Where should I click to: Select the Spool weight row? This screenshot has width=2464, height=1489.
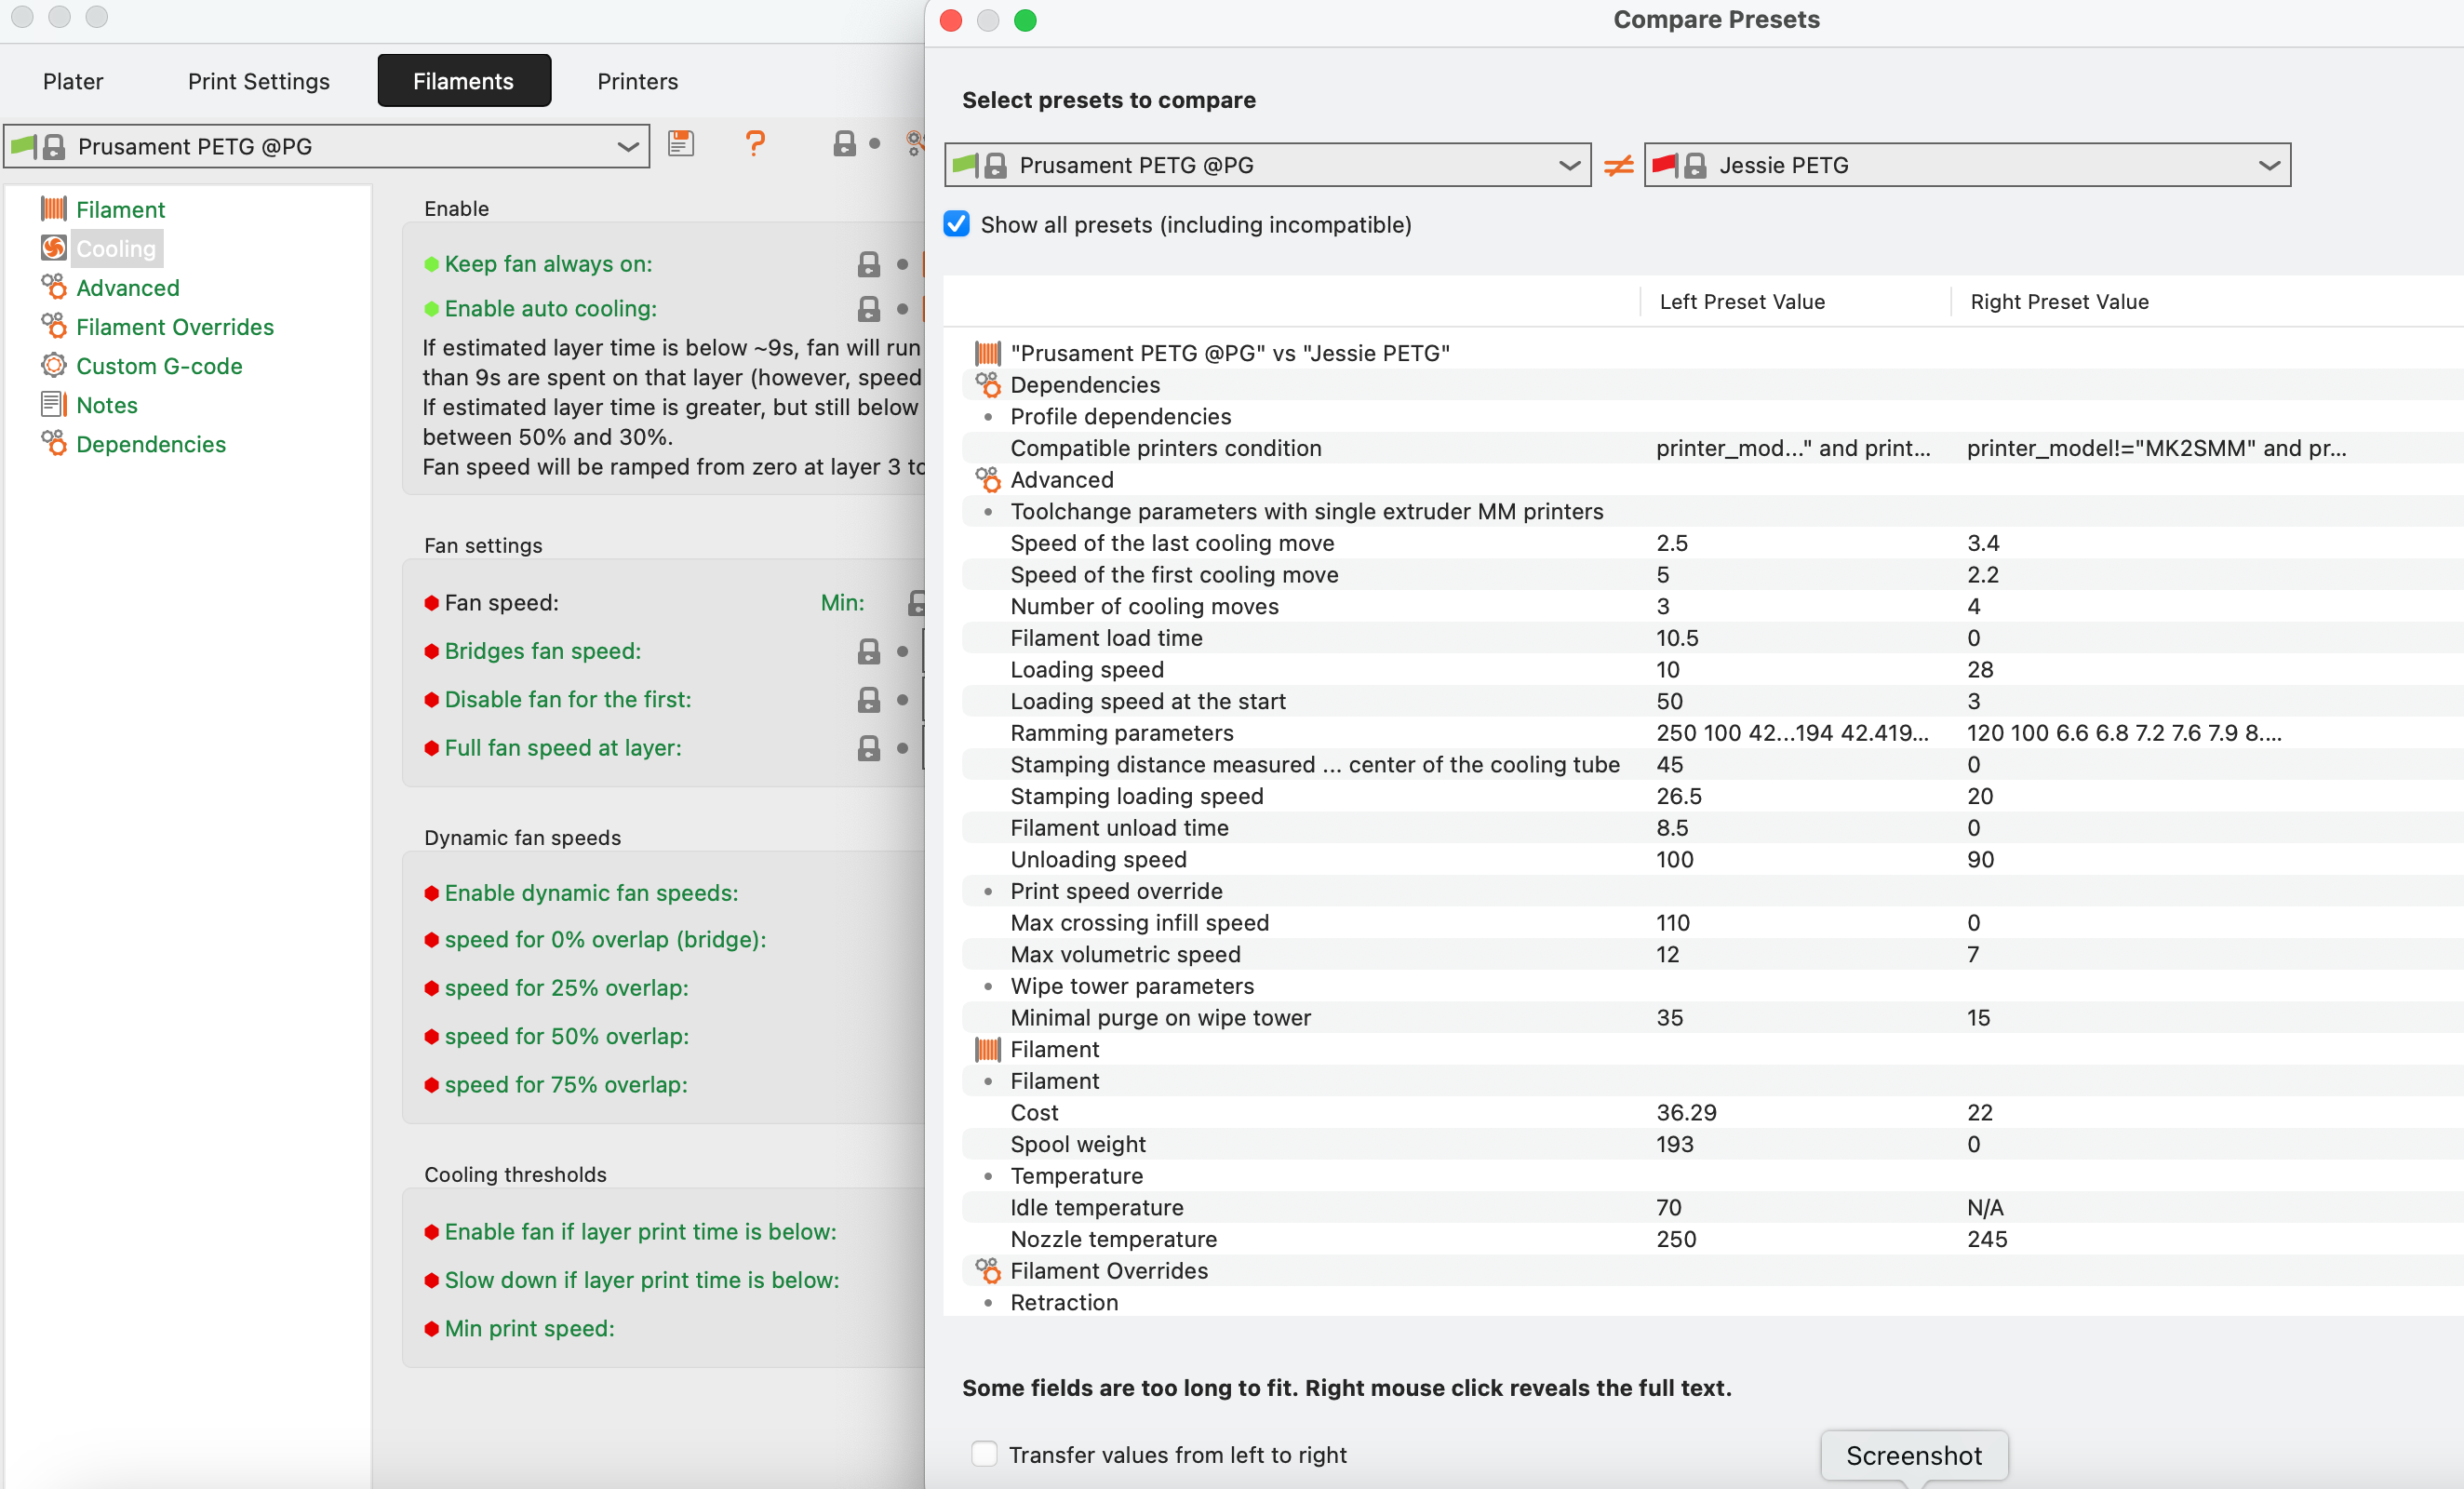(1712, 1144)
